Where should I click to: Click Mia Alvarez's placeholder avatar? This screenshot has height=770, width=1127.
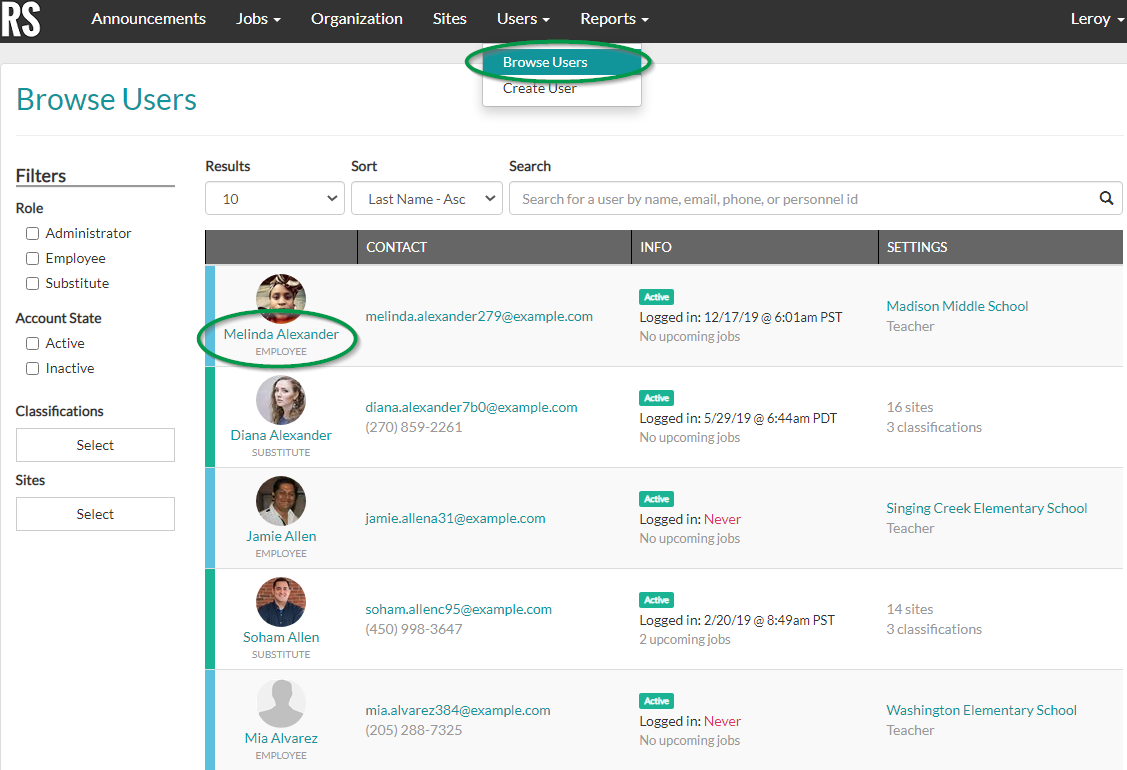click(x=281, y=703)
